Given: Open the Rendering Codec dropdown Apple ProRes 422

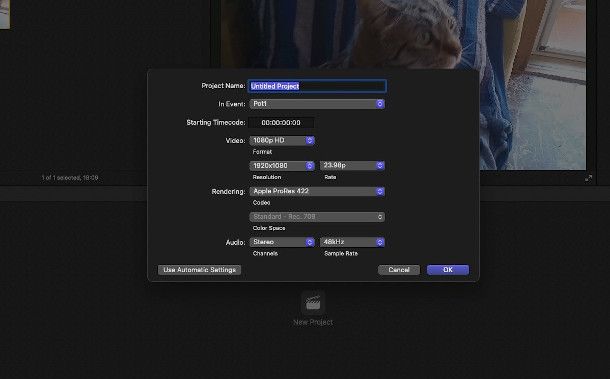Looking at the screenshot, I should [x=317, y=191].
